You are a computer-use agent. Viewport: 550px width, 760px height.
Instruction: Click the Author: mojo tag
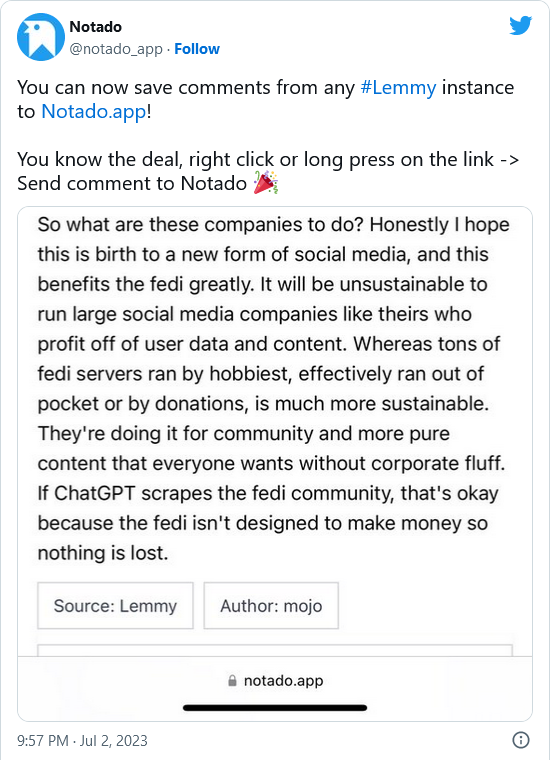pos(271,605)
